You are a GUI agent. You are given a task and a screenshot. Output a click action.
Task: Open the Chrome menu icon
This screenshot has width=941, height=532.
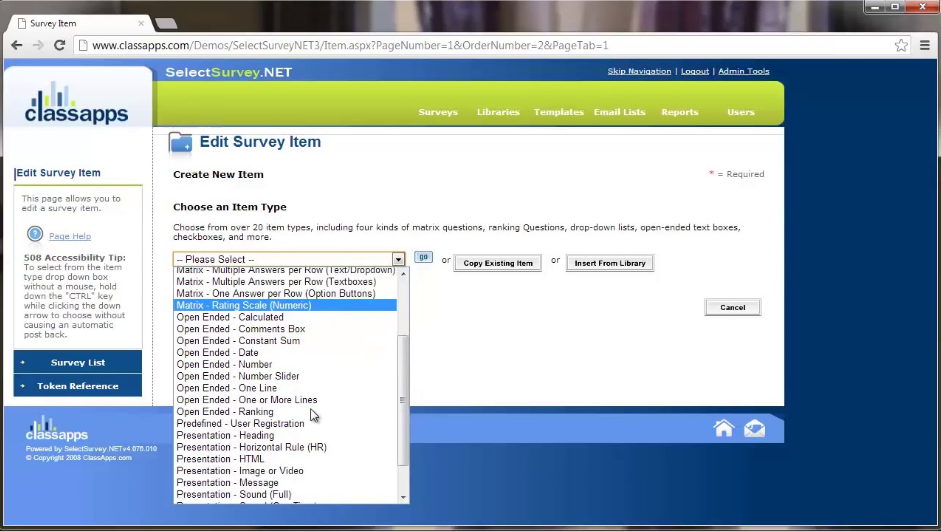(x=924, y=45)
